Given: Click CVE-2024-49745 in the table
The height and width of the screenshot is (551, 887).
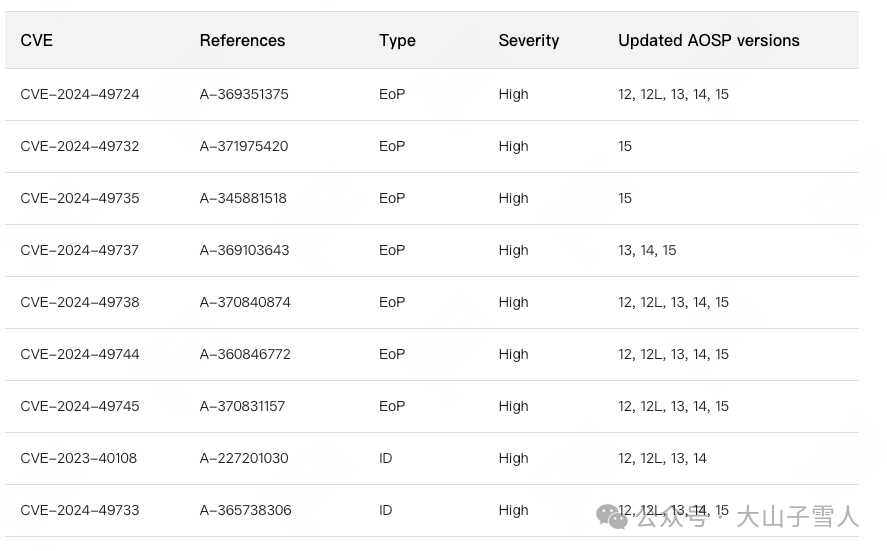Looking at the screenshot, I should (x=80, y=406).
